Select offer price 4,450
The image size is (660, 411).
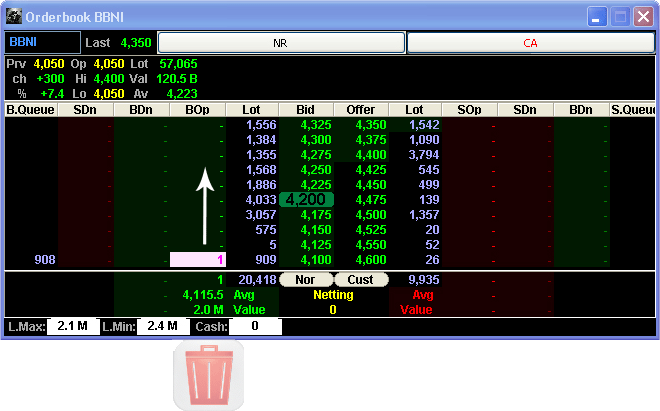tap(371, 185)
